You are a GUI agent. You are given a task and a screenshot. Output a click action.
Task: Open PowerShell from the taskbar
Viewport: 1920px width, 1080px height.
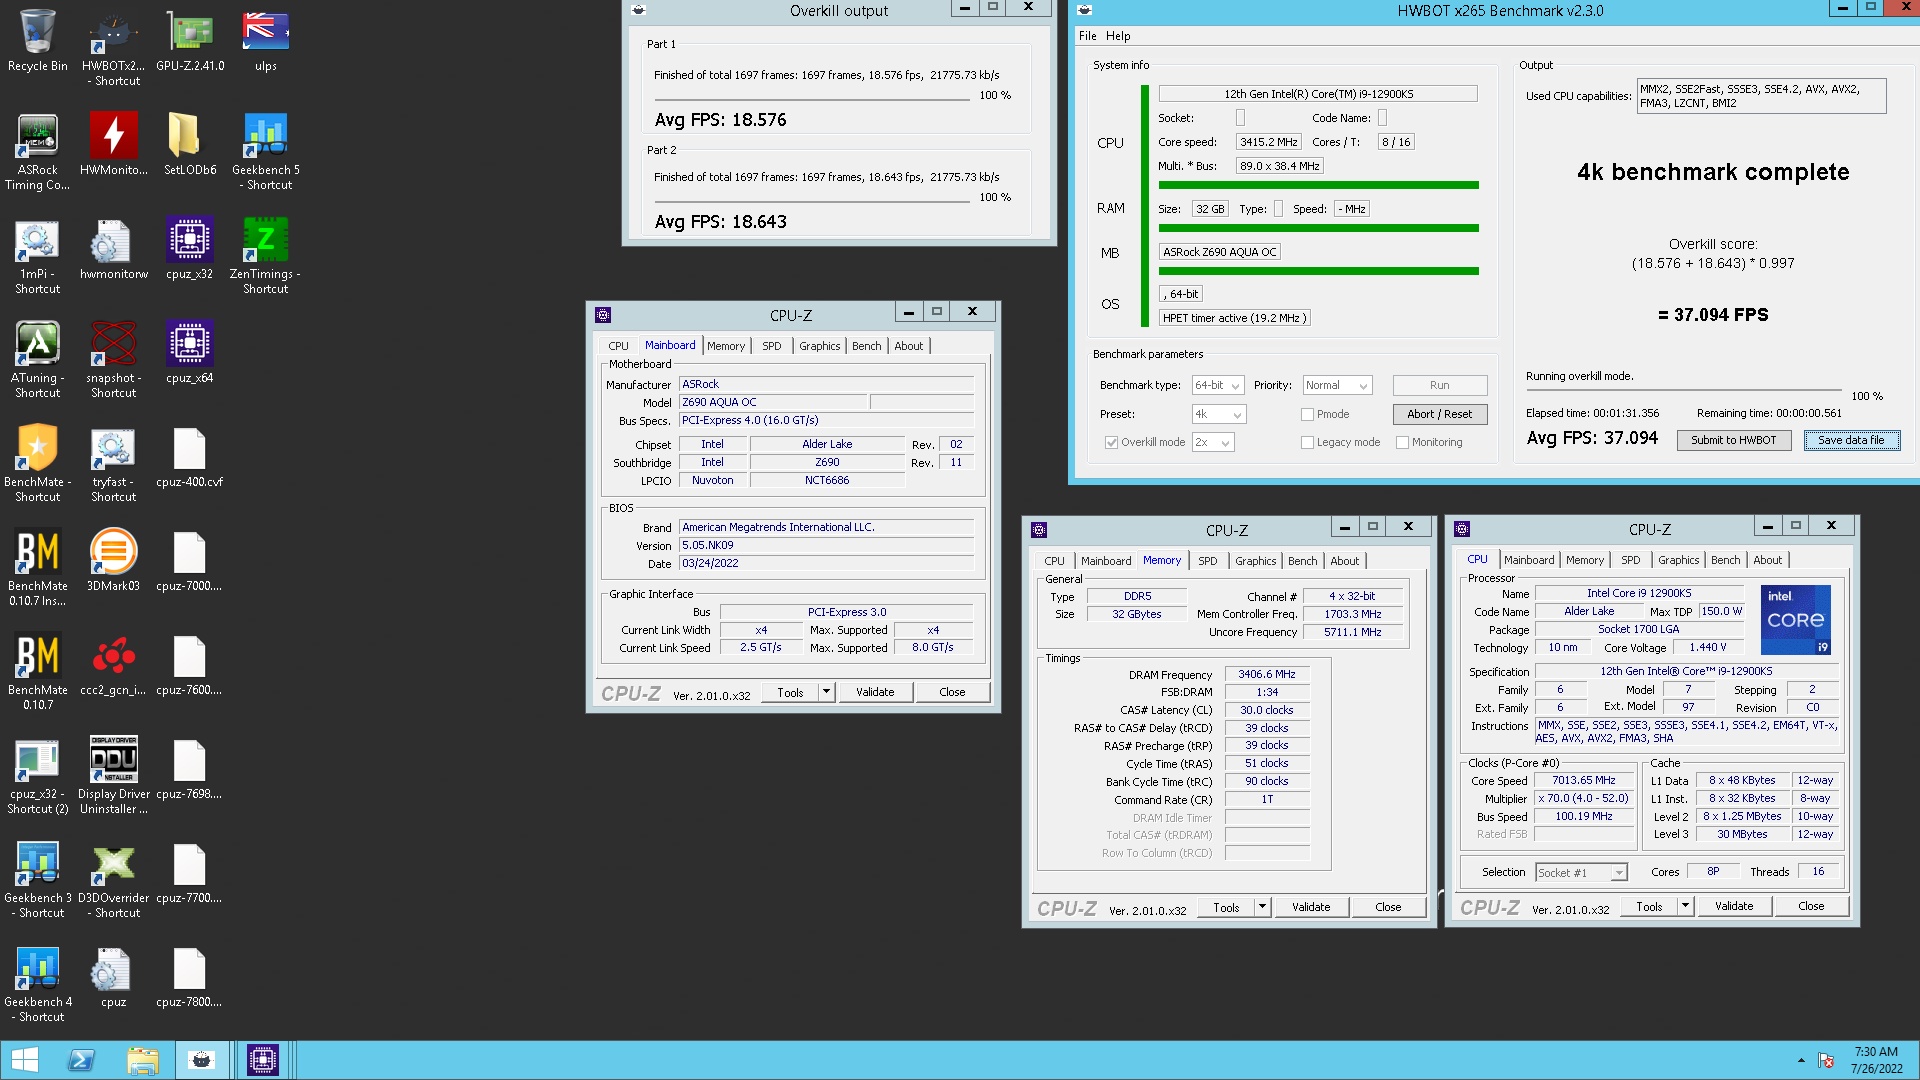click(82, 1060)
